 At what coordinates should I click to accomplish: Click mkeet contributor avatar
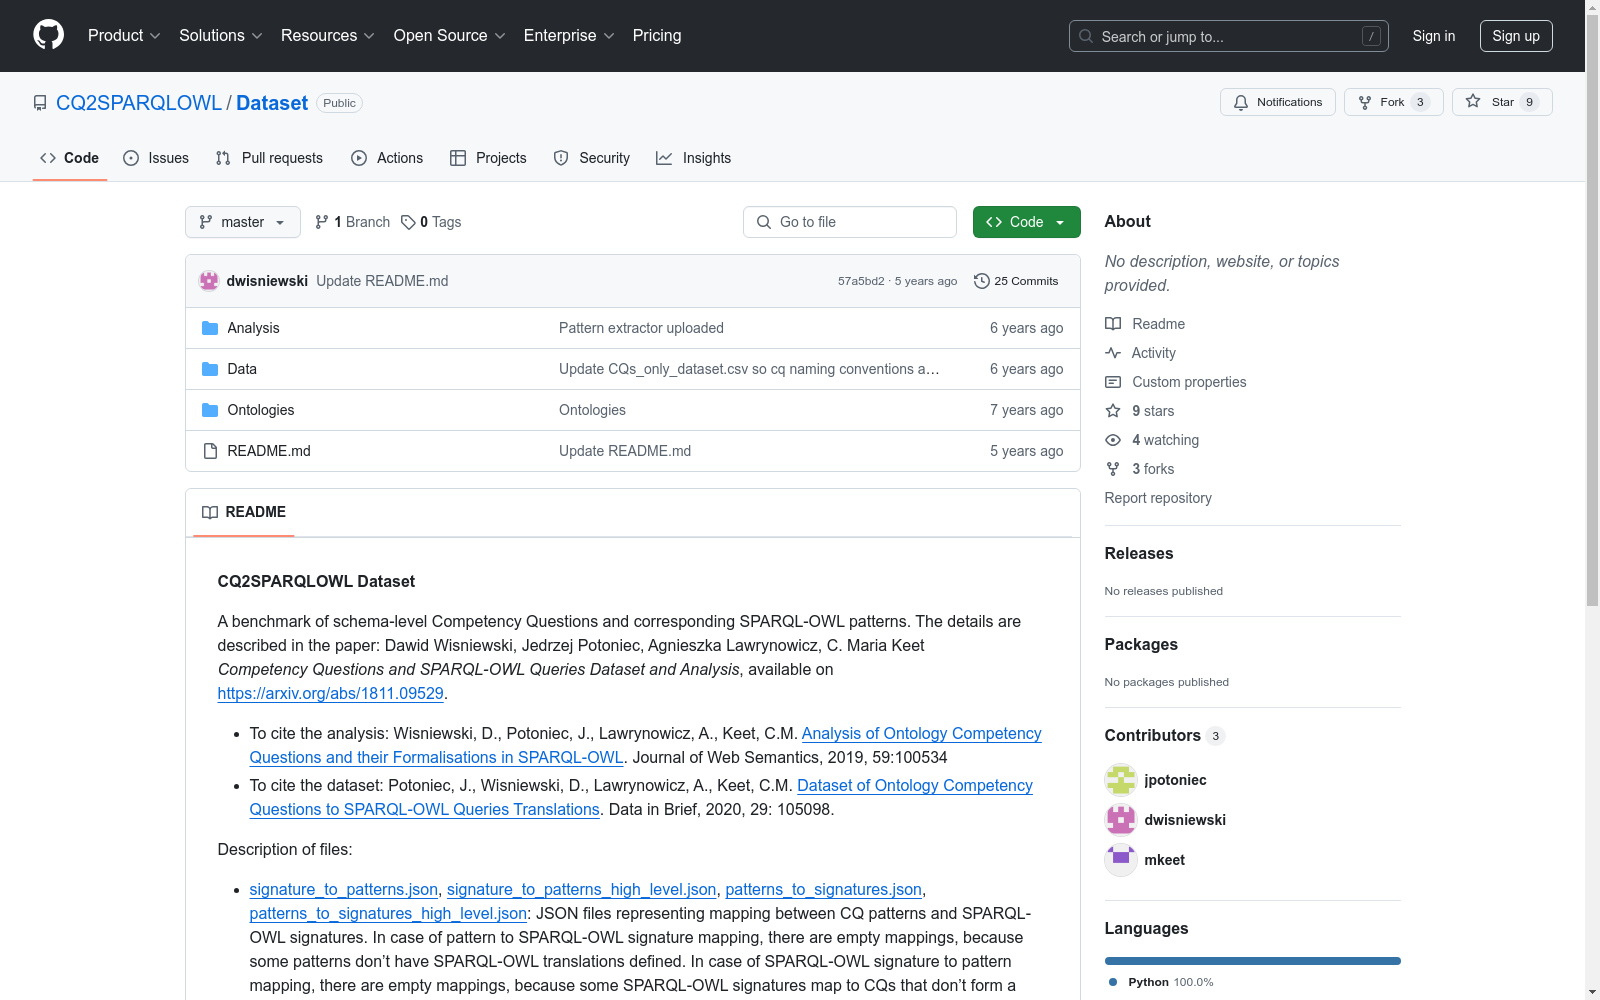[x=1121, y=860]
